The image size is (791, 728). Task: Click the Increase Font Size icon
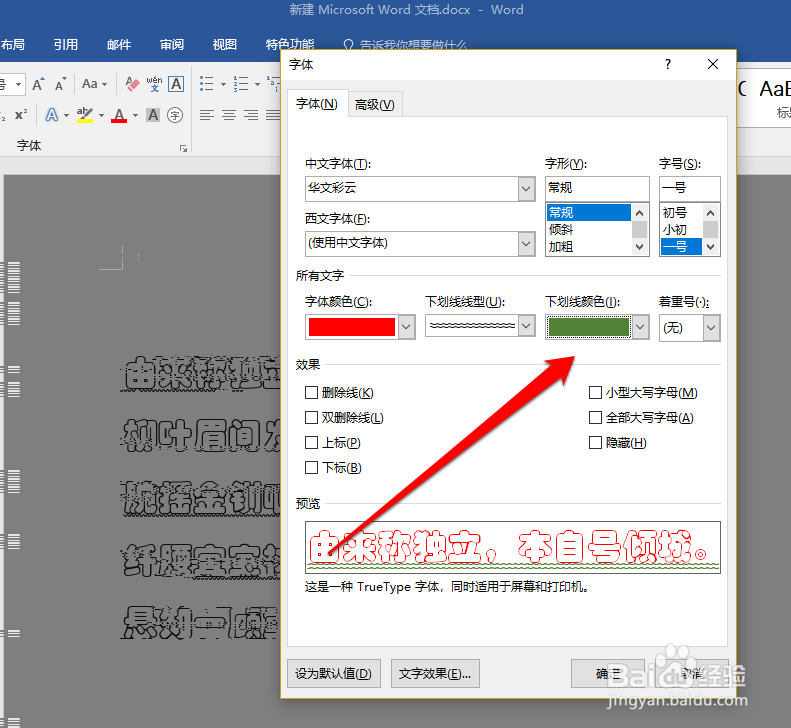point(38,84)
